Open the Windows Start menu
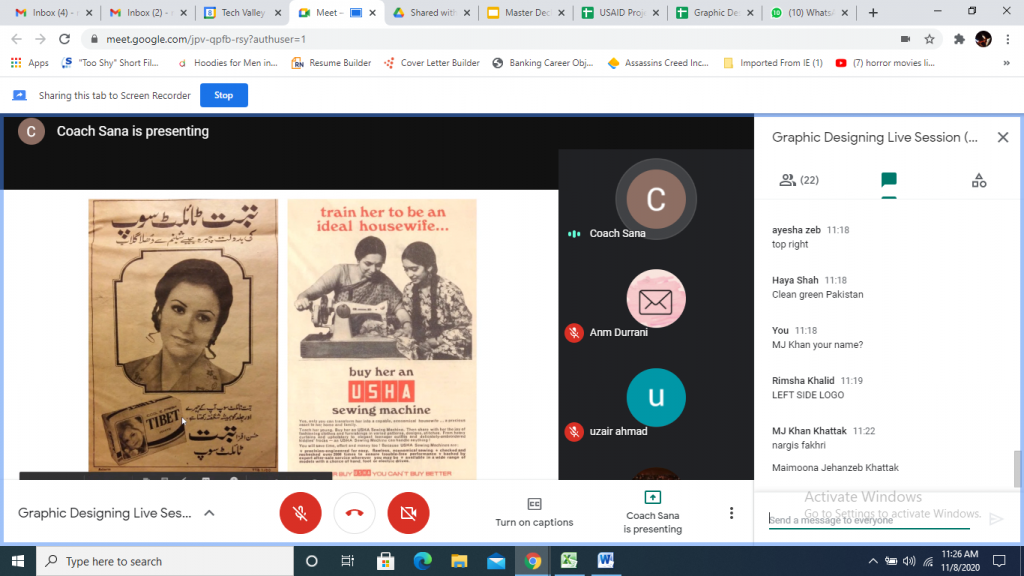 click(18, 561)
